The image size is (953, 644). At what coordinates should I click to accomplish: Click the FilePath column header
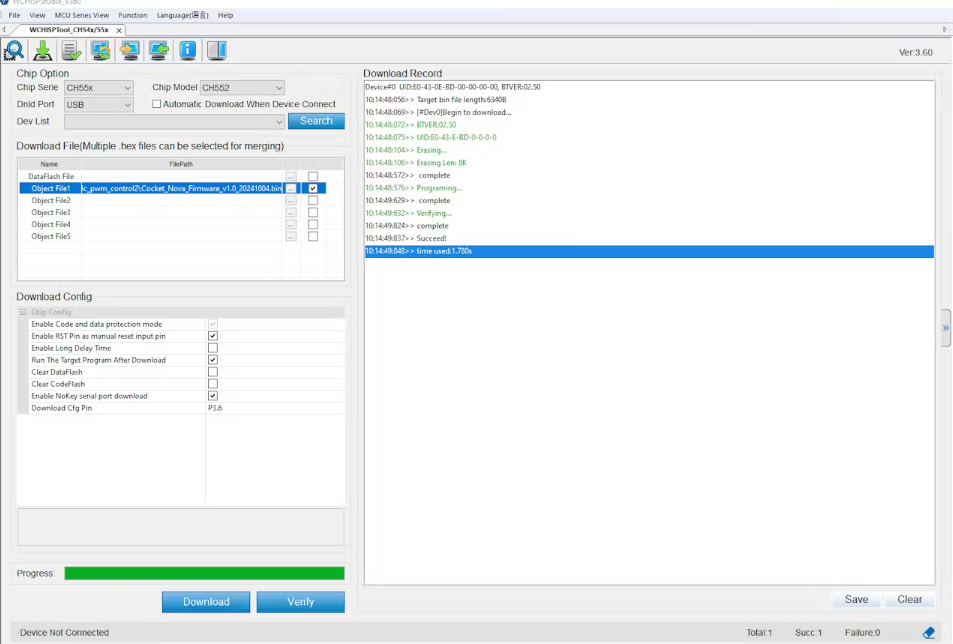(x=181, y=164)
